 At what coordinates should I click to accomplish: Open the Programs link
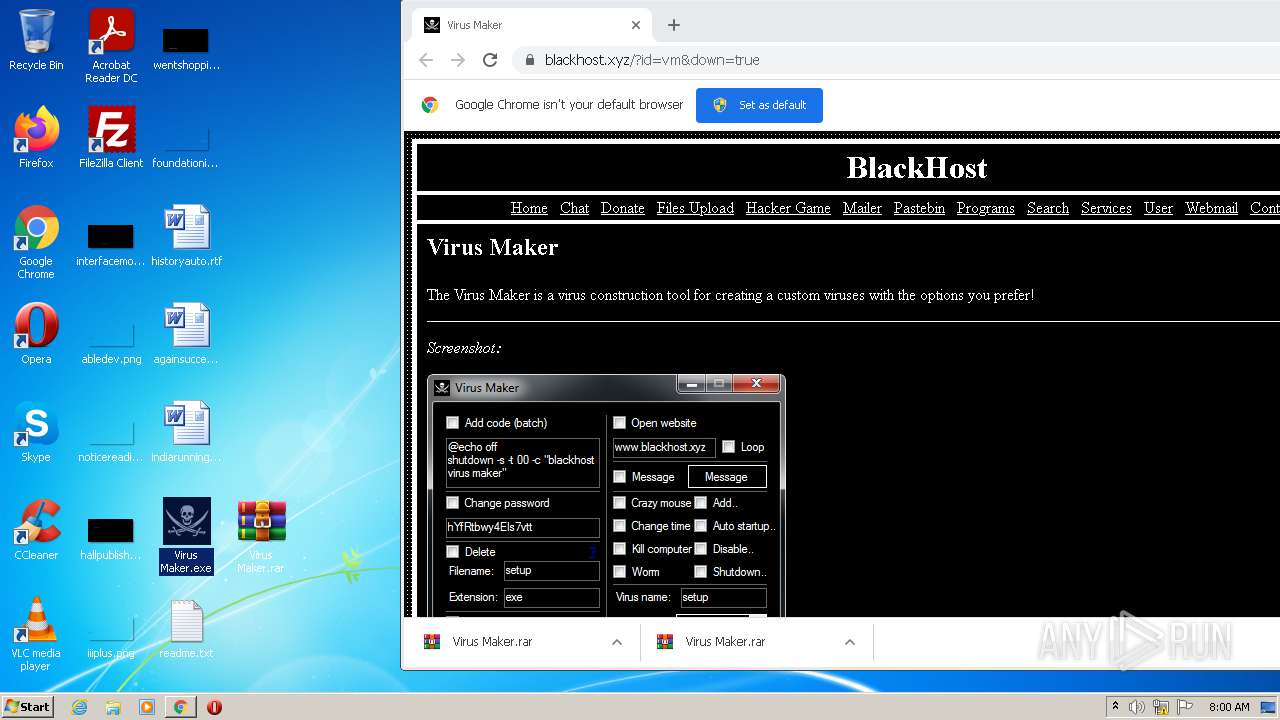click(x=985, y=208)
